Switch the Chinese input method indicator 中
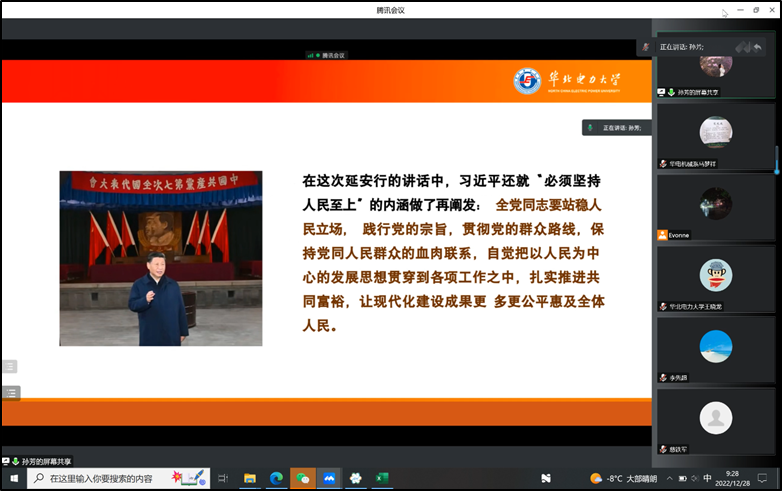This screenshot has height=491, width=782. pos(707,479)
